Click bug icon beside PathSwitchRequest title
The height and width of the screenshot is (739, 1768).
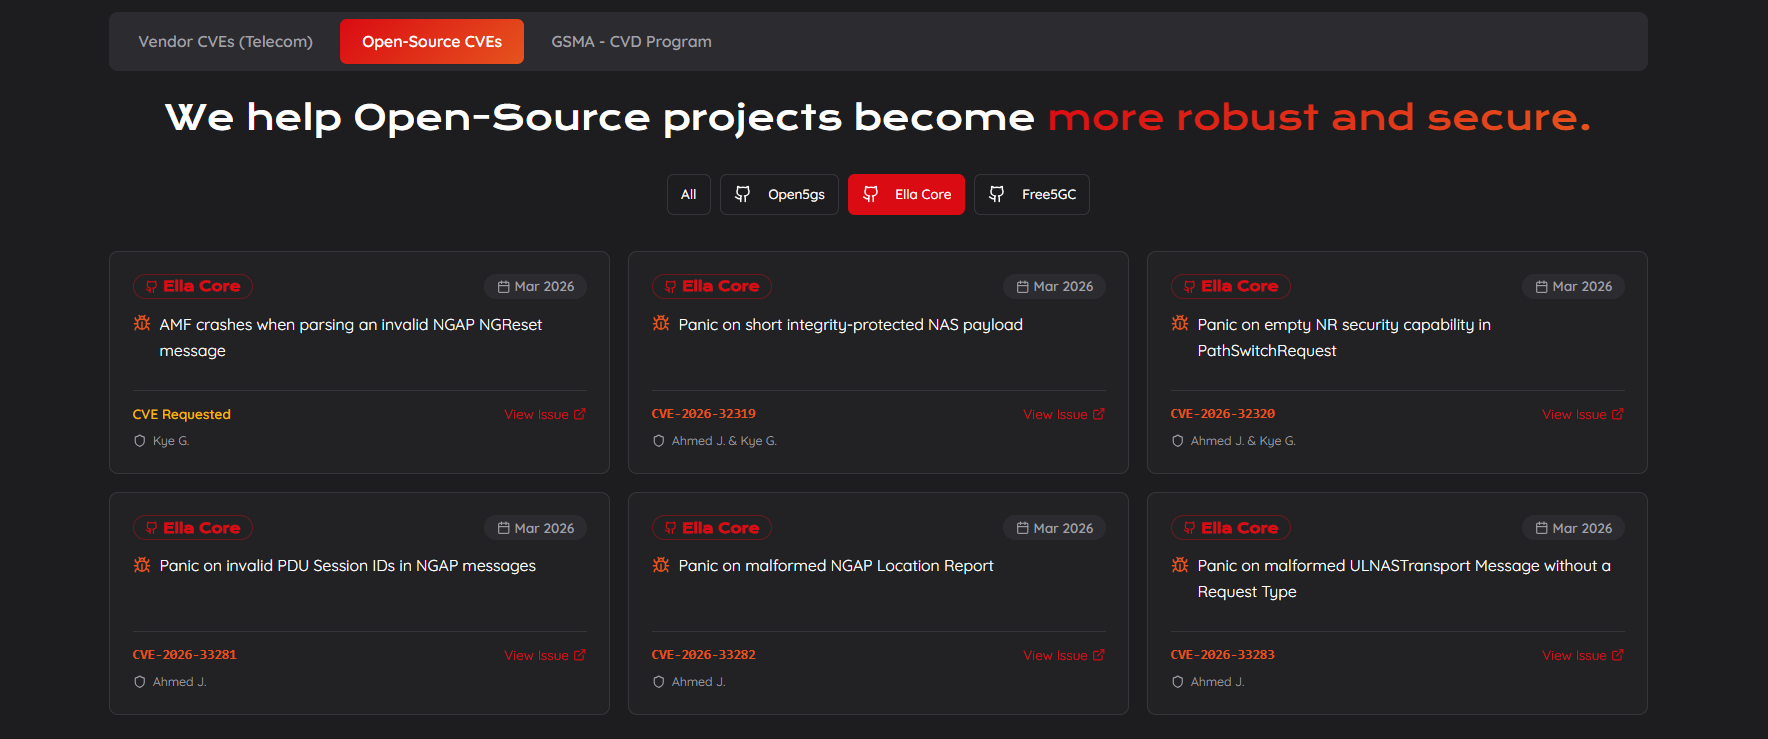click(x=1180, y=324)
